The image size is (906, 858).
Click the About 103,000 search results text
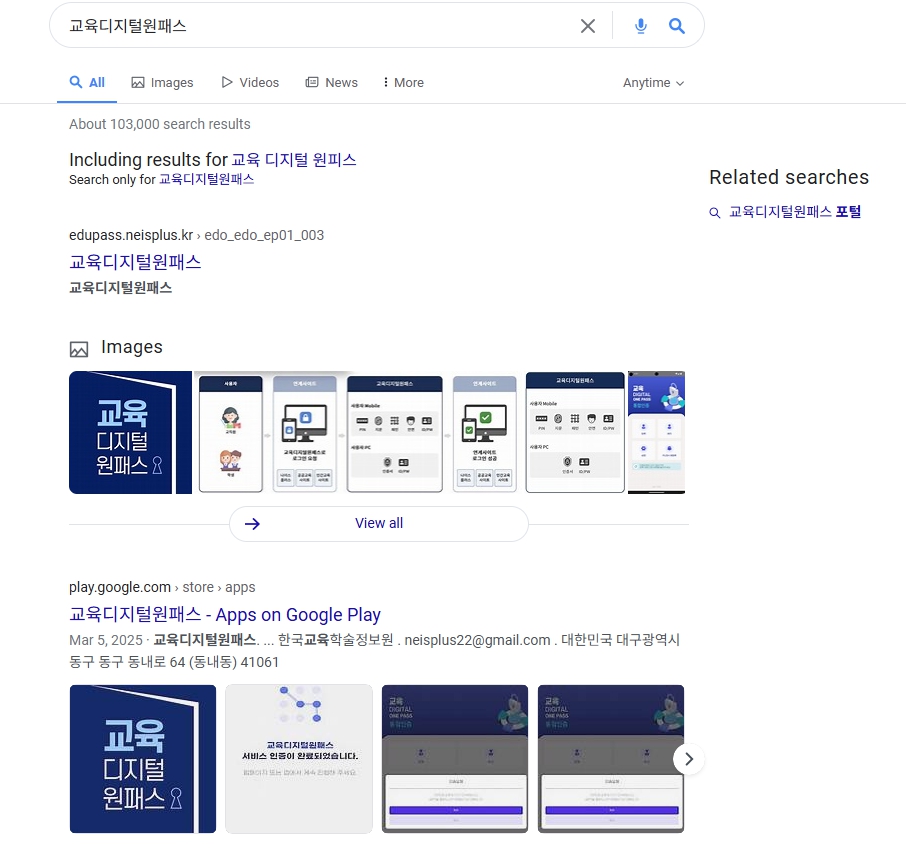(x=159, y=124)
